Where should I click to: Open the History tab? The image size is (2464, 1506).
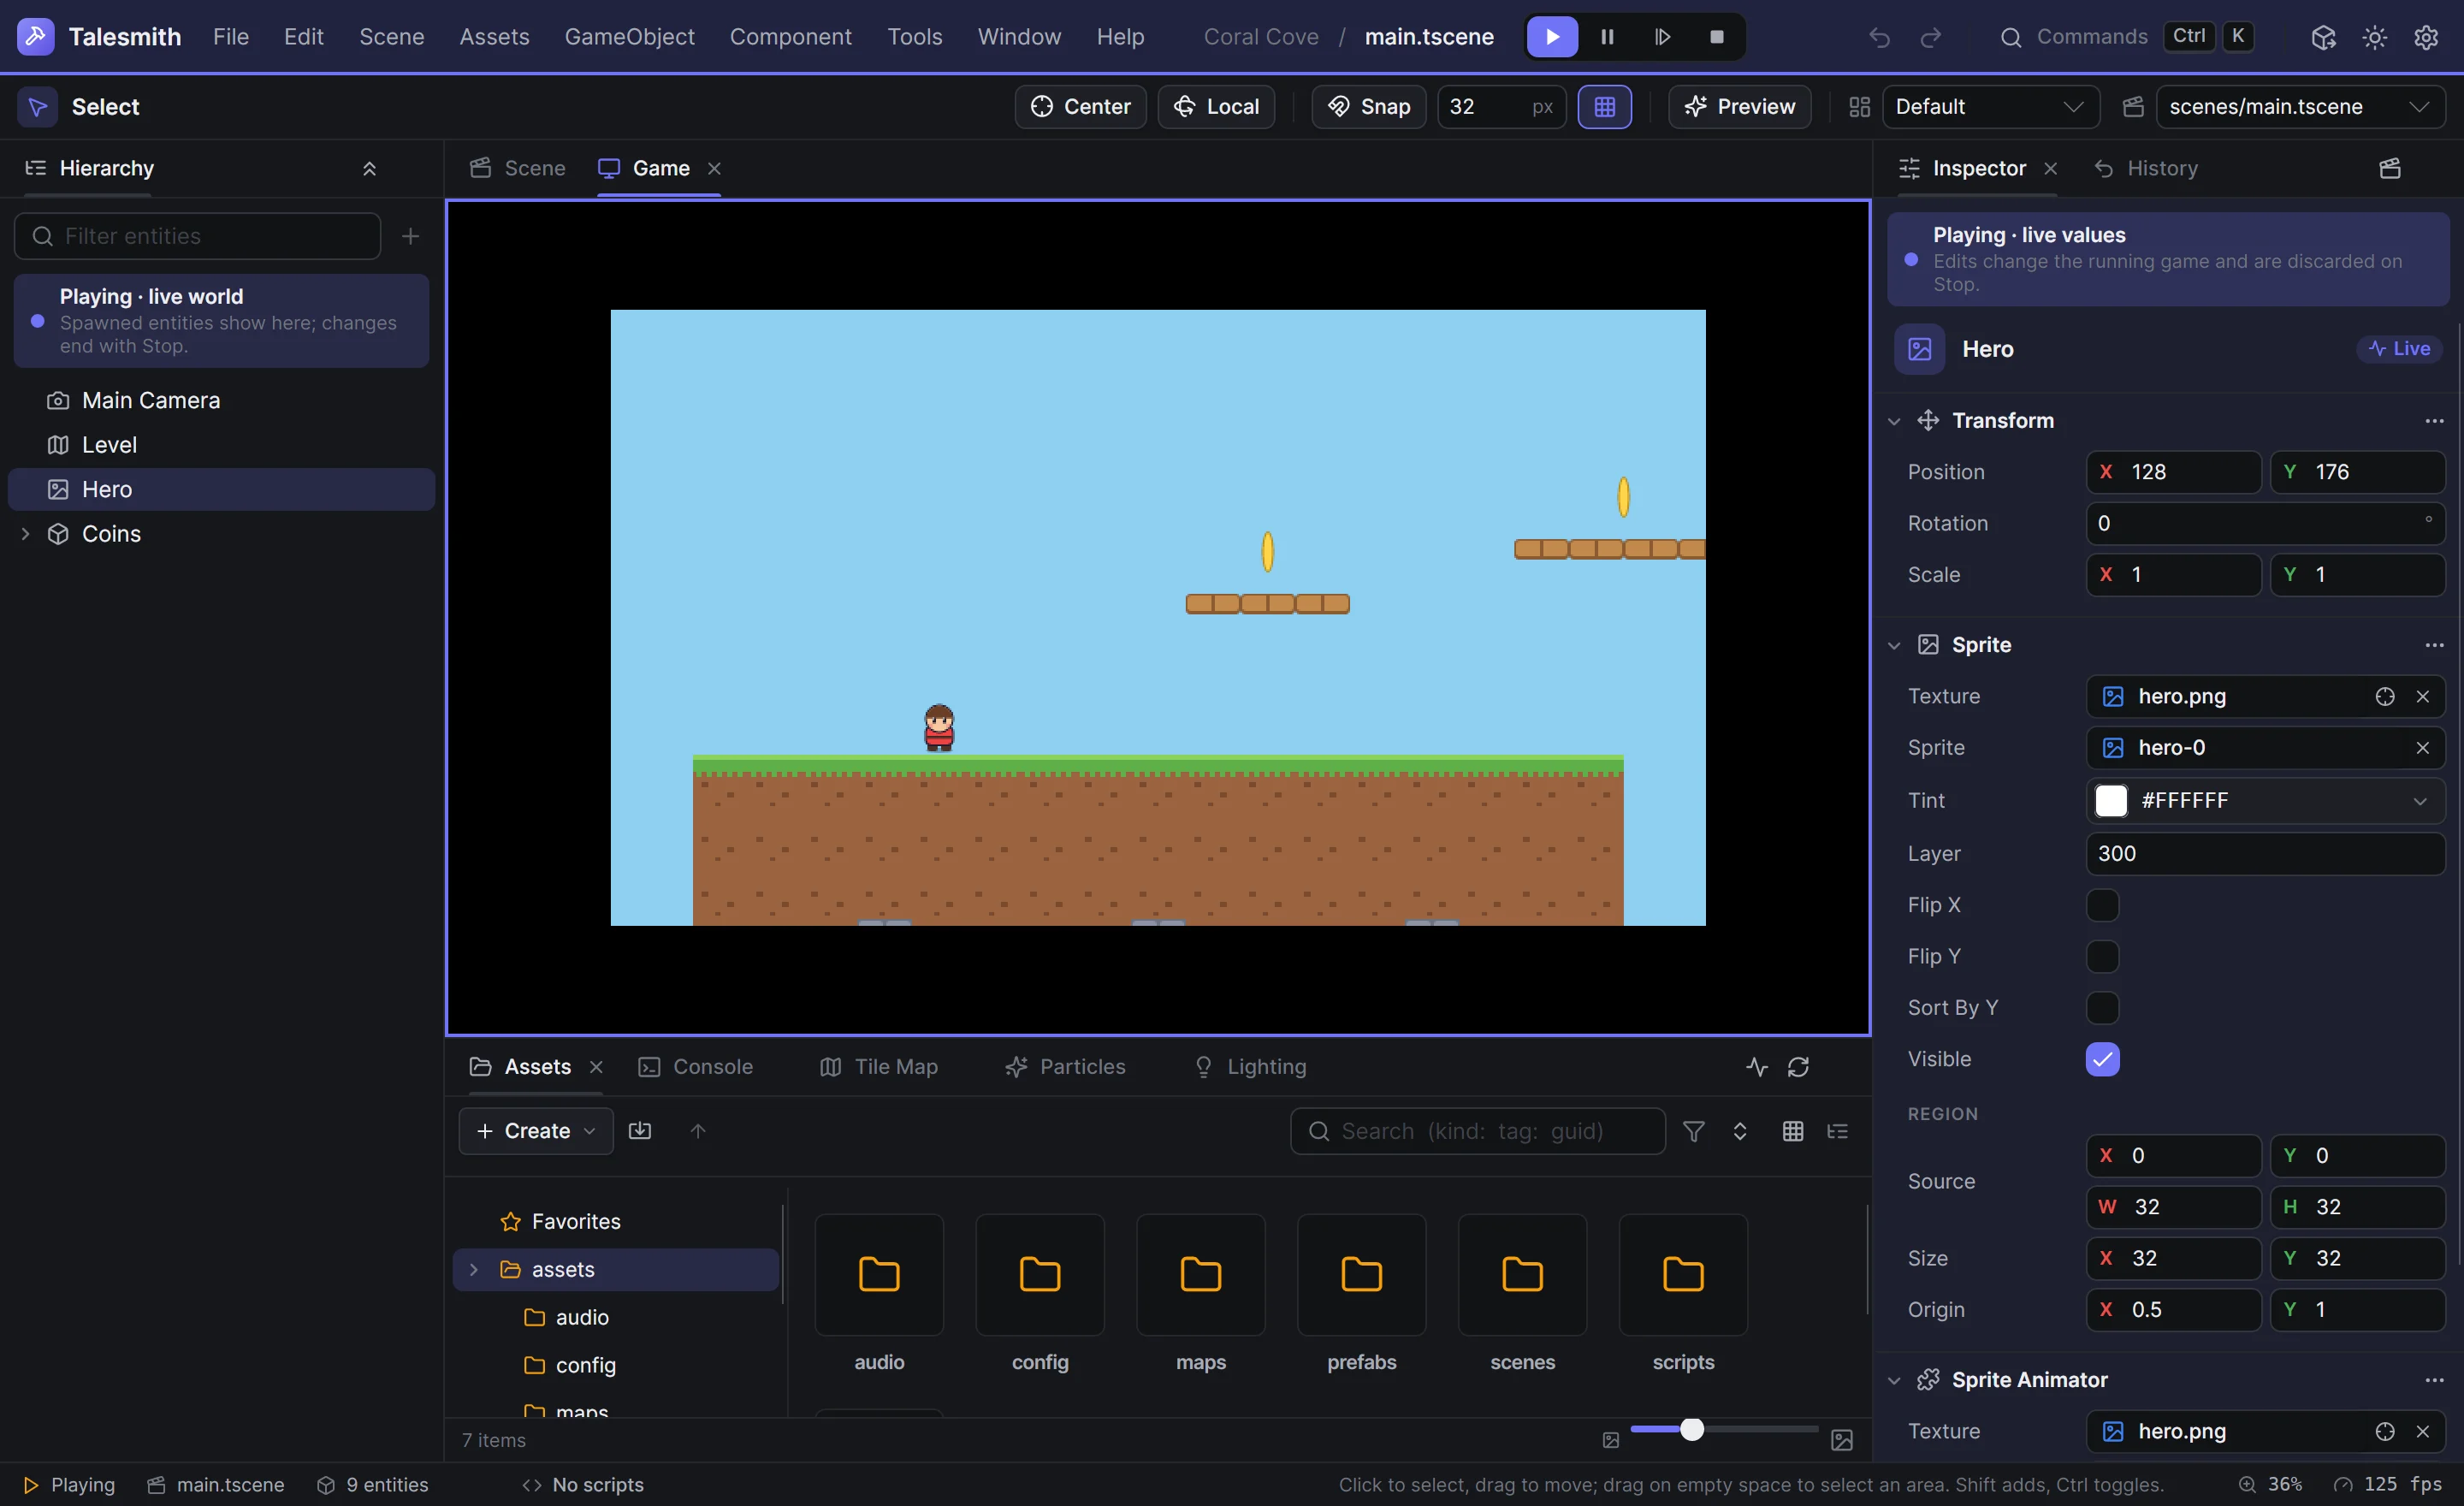pos(2146,168)
